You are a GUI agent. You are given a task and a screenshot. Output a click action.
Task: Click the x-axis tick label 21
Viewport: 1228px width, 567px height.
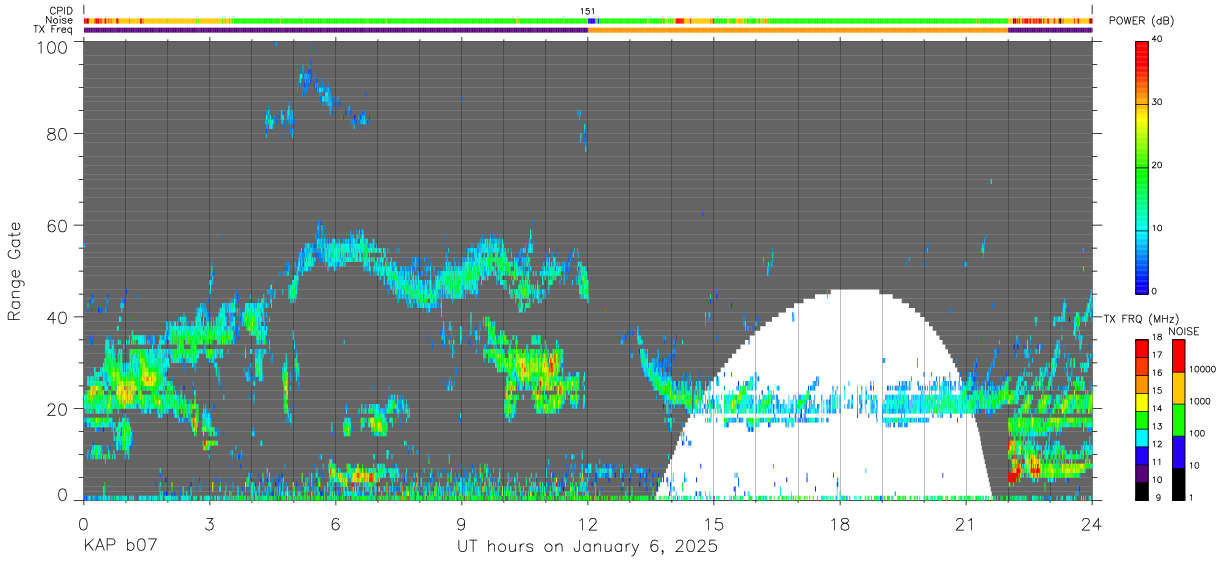pos(965,522)
